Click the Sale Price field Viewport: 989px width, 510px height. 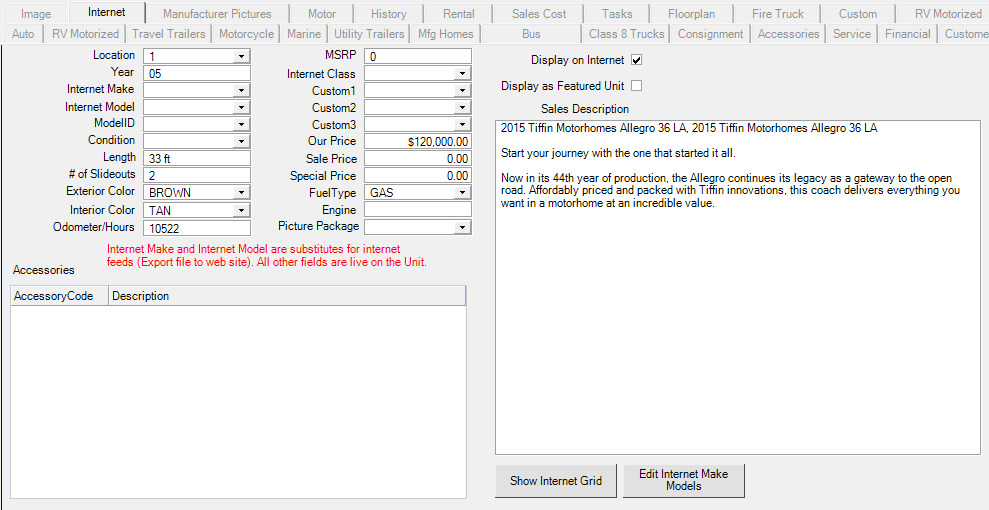[418, 159]
